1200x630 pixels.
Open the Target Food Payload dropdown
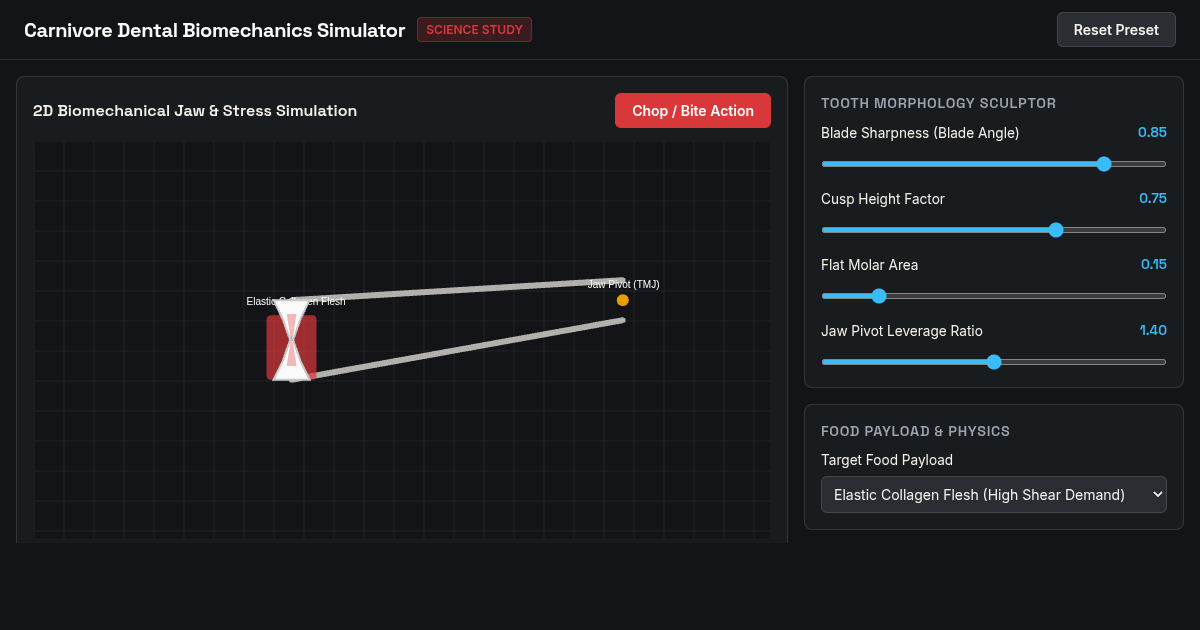click(994, 494)
